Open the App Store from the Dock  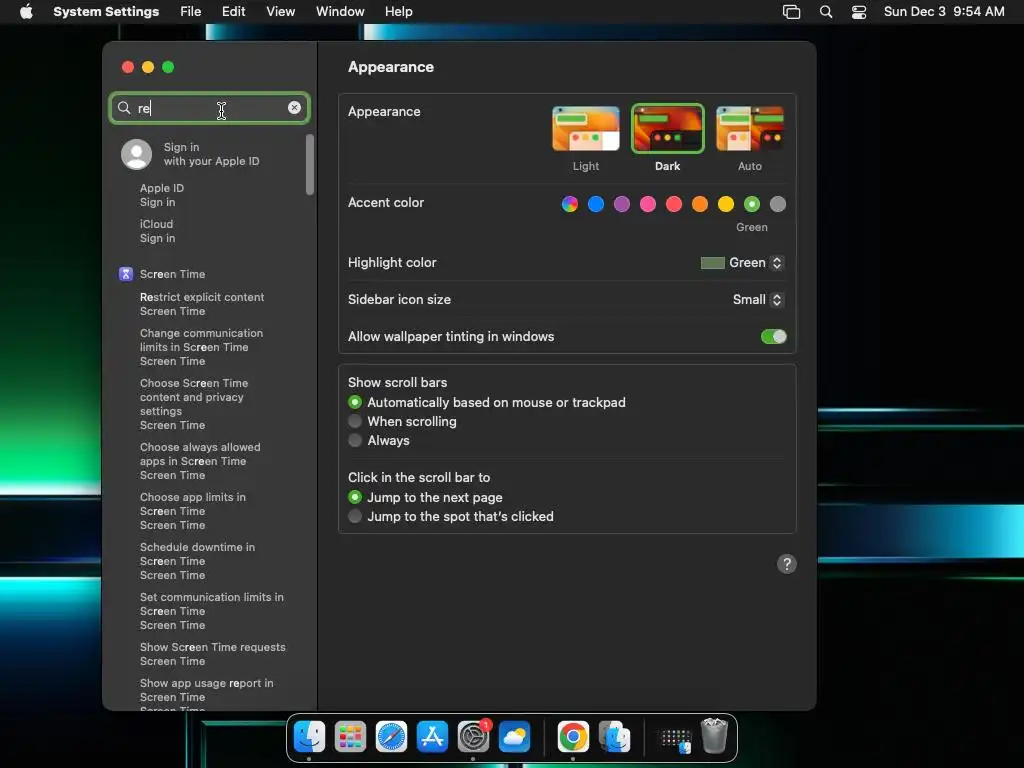(432, 737)
